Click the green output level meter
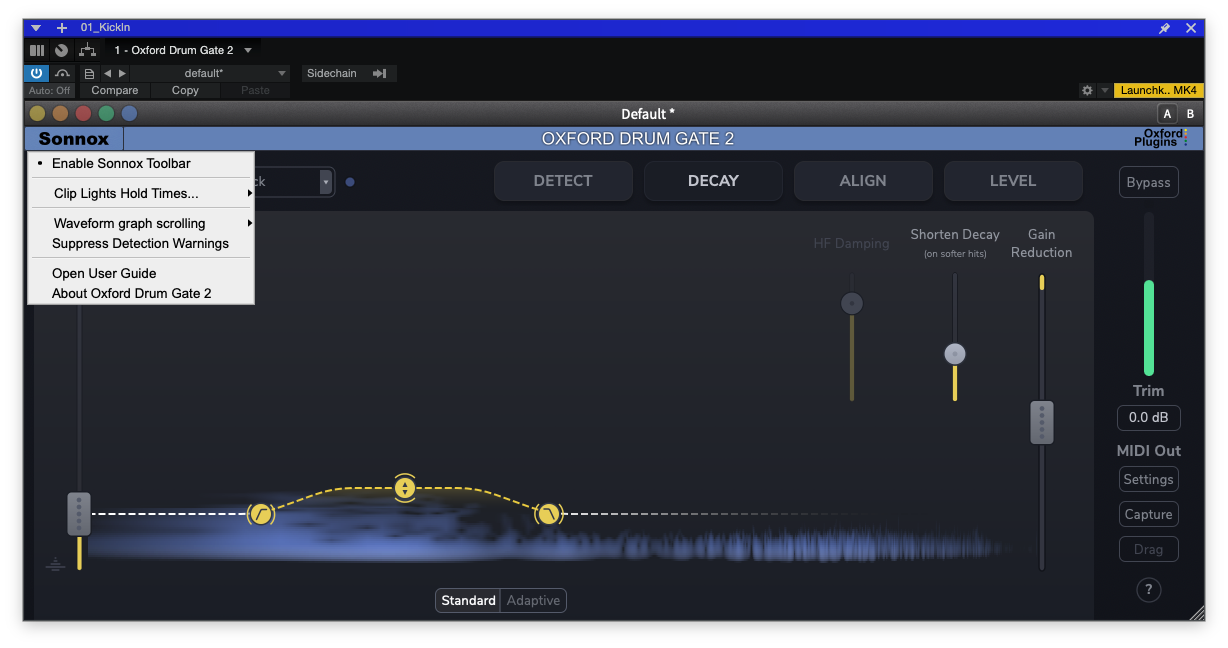 coord(1149,328)
